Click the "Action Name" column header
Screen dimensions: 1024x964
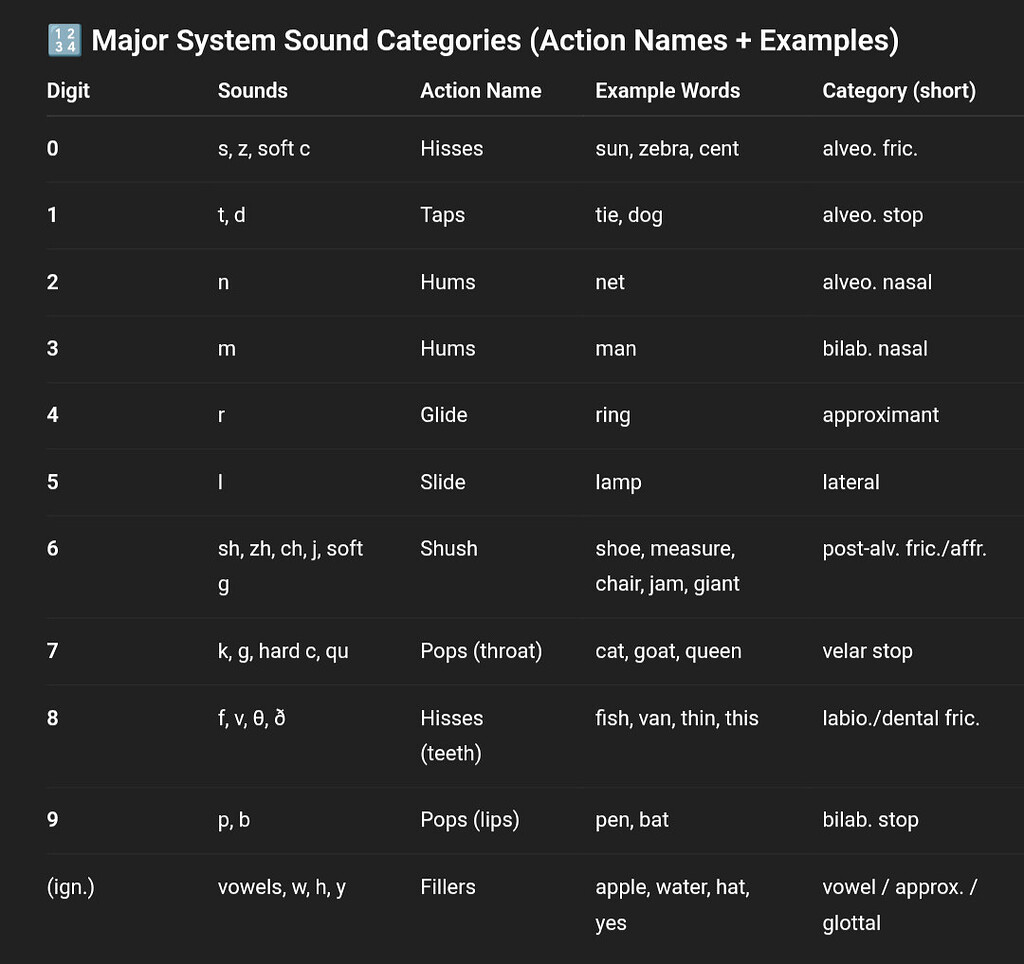pos(481,91)
